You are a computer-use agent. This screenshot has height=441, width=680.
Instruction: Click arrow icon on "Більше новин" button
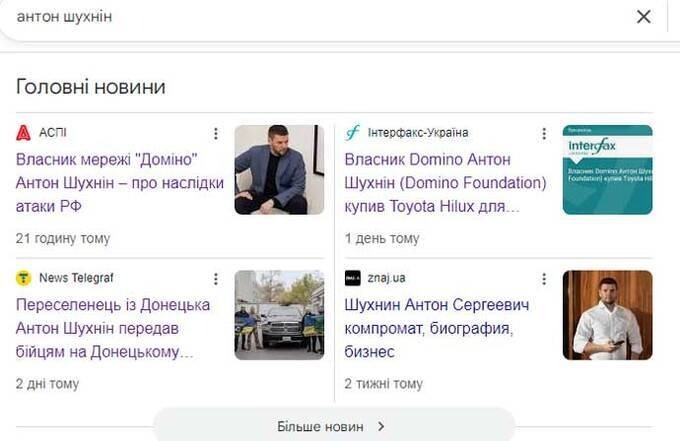(381, 426)
